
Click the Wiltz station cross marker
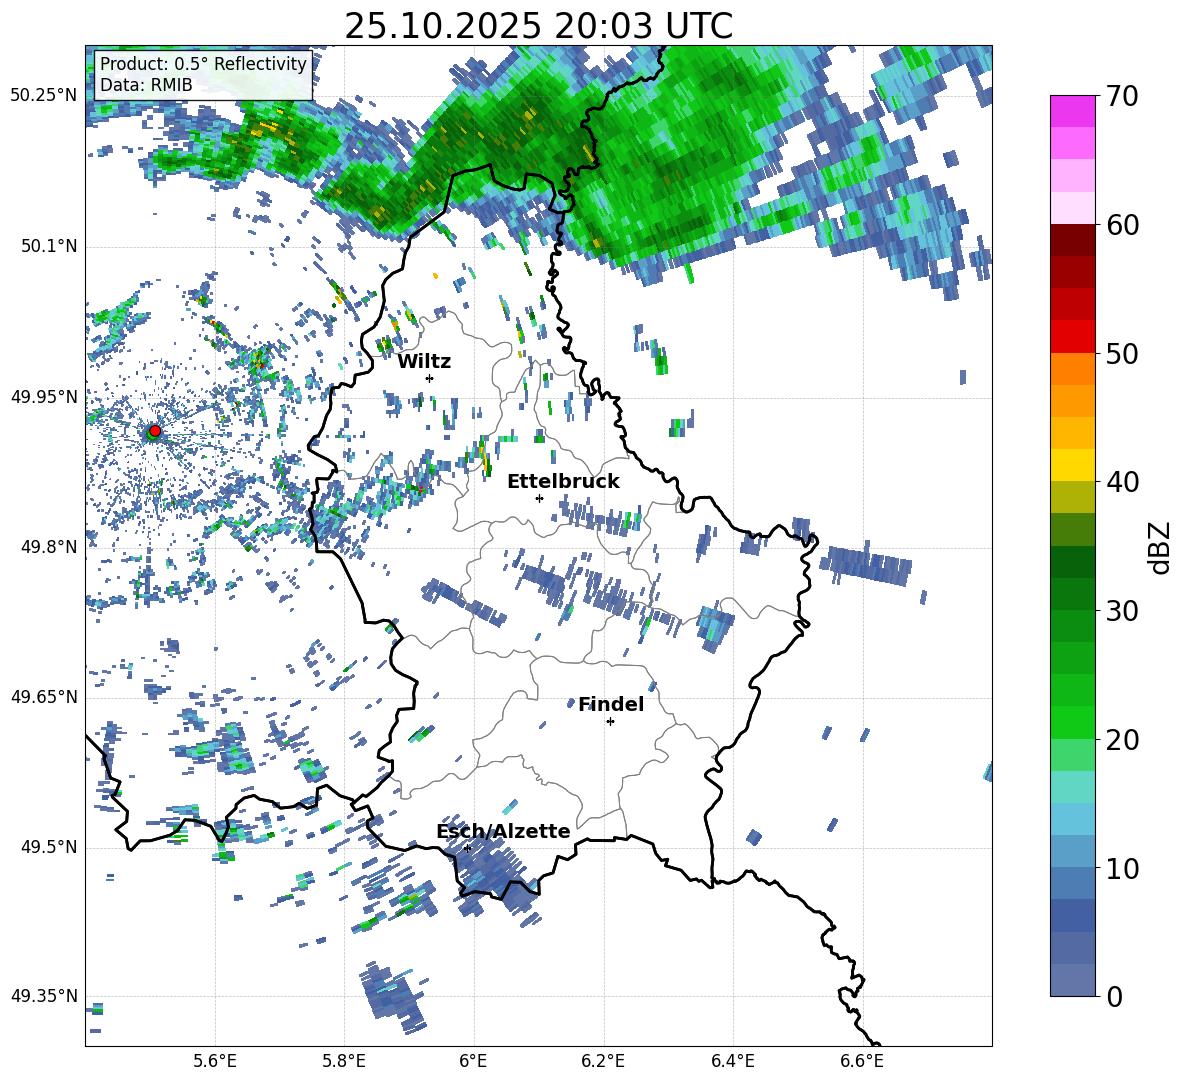430,378
